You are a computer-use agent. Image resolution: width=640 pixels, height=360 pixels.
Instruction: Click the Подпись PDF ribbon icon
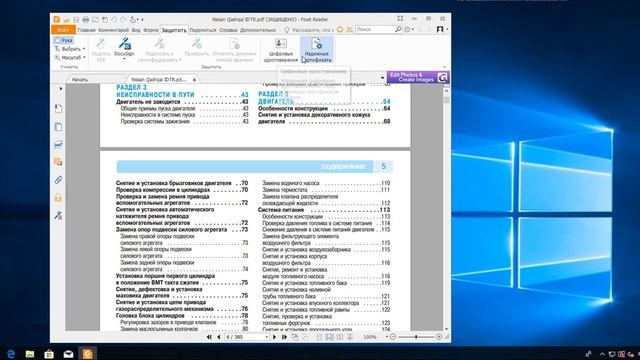coord(101,50)
